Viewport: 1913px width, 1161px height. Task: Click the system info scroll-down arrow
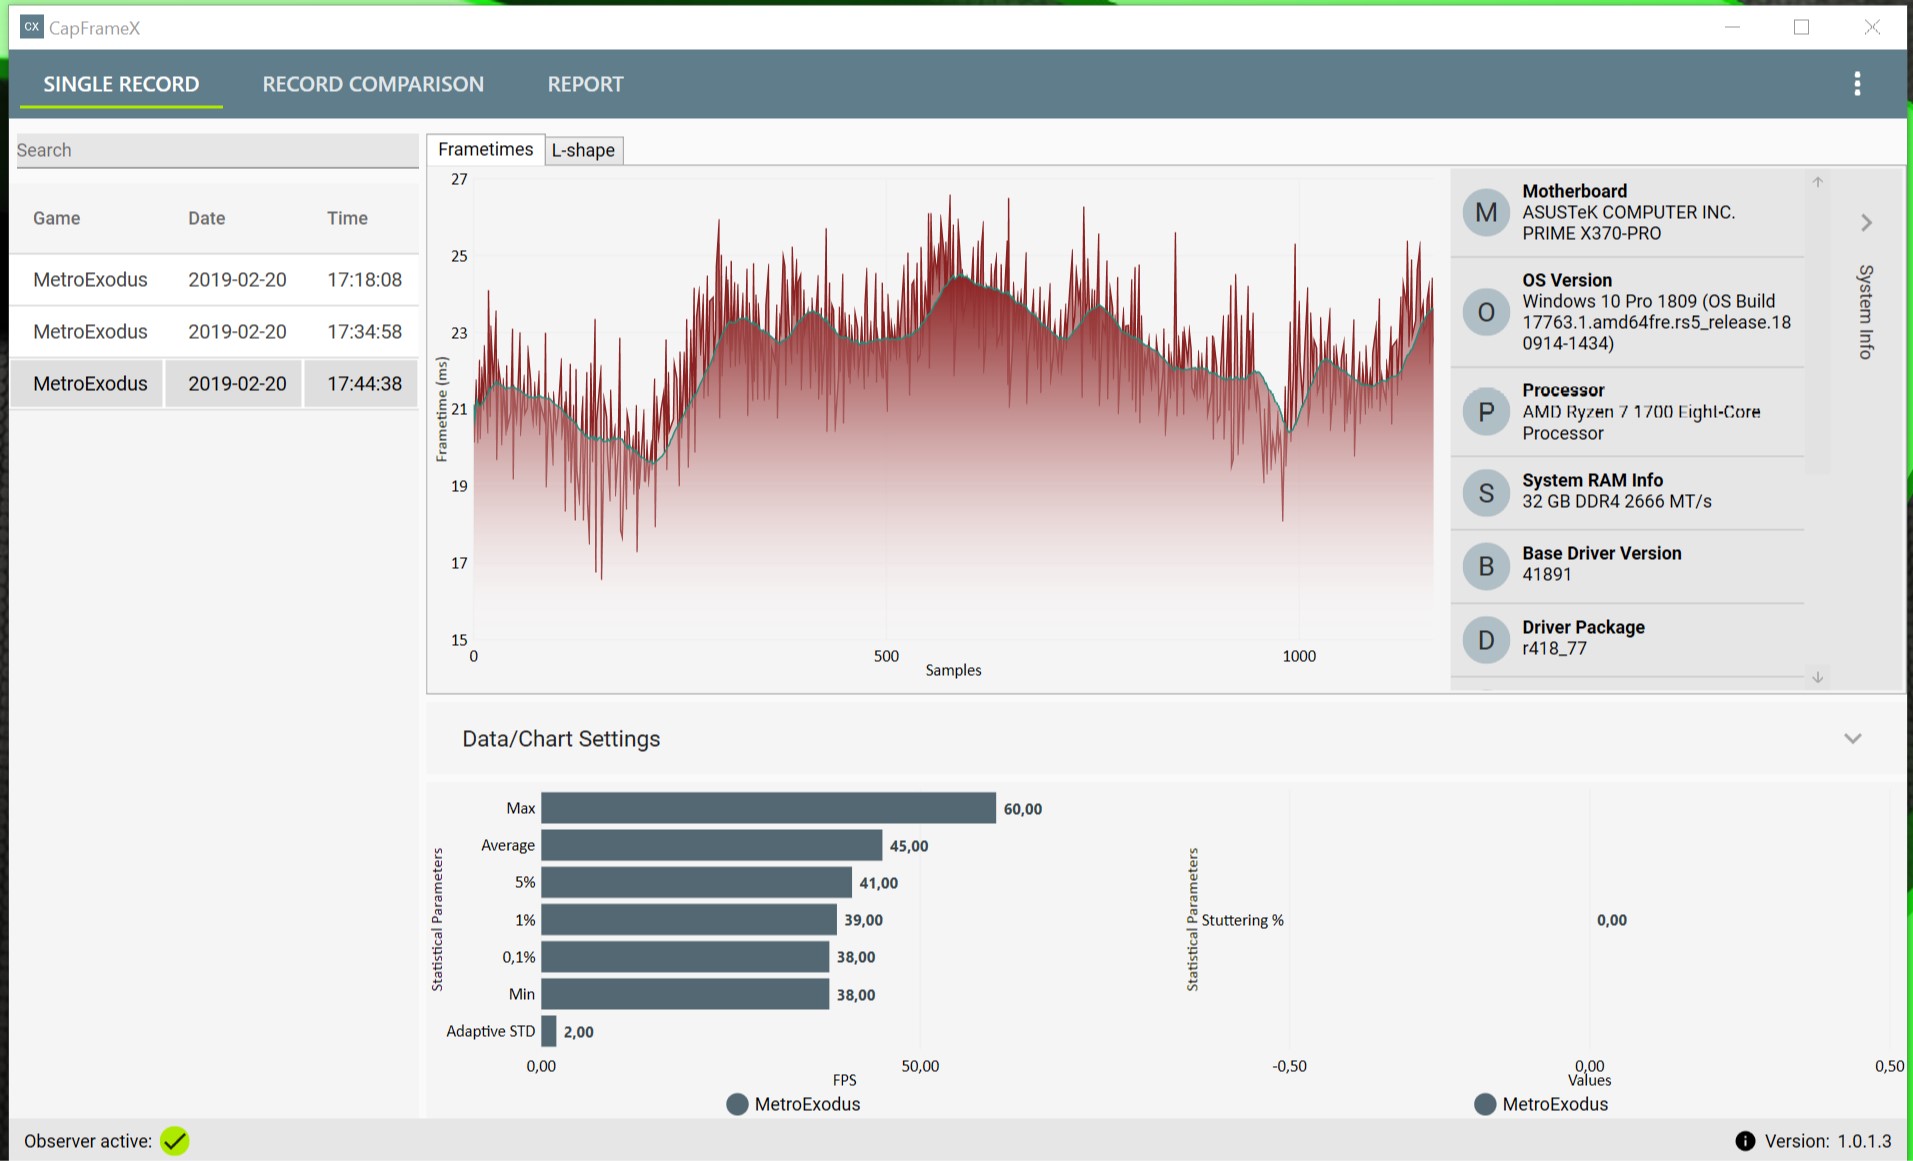click(1818, 677)
